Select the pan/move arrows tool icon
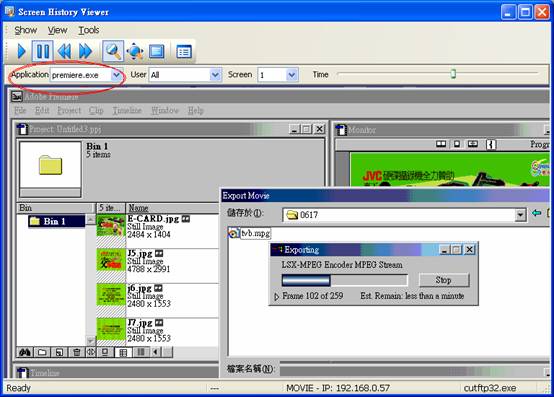Screen dimensions: 554x397 pos(135,52)
